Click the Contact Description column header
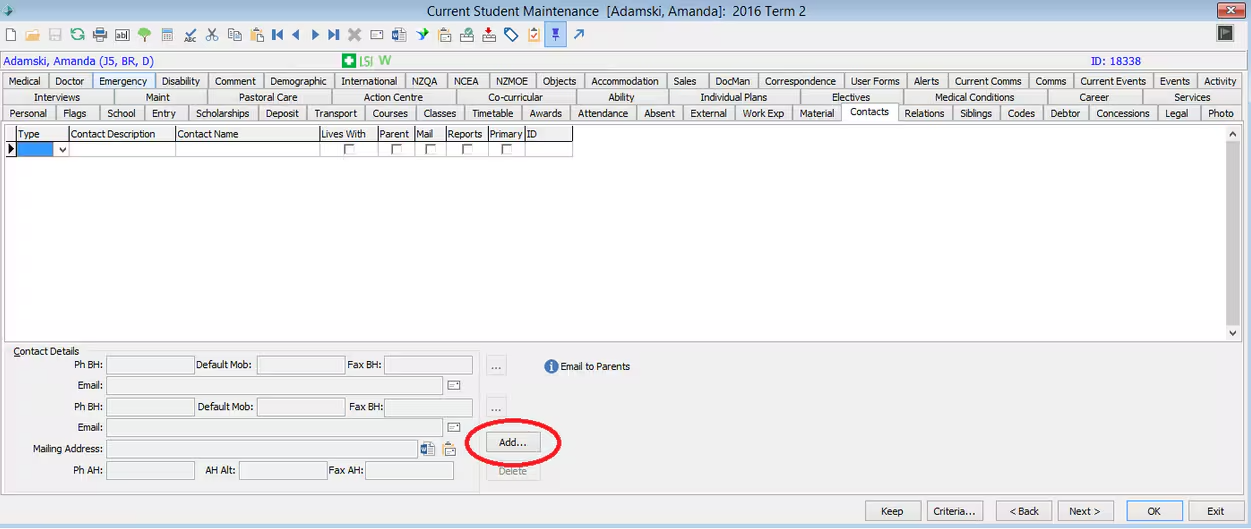Viewport: 1251px width, 529px height. coord(122,134)
